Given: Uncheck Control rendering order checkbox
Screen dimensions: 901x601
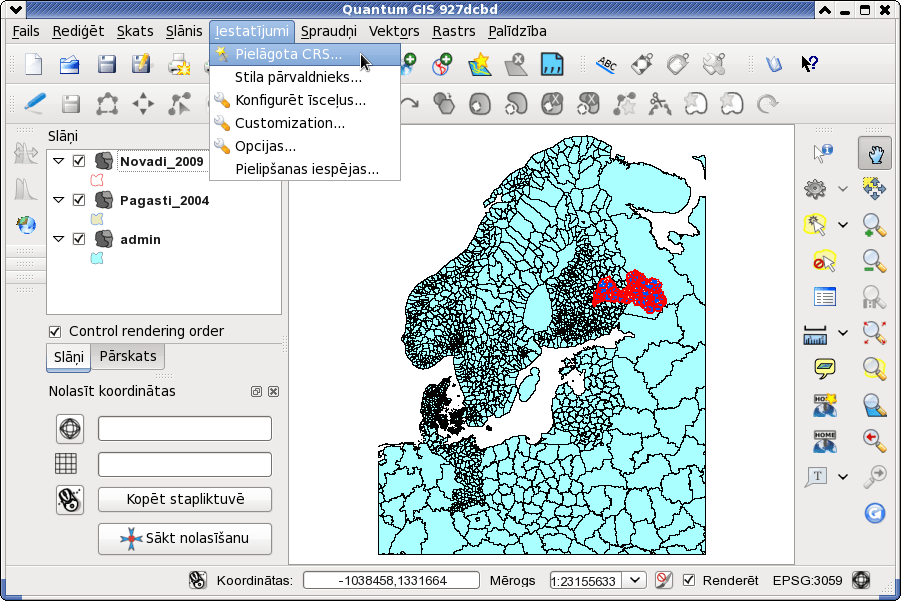Looking at the screenshot, I should (55, 332).
